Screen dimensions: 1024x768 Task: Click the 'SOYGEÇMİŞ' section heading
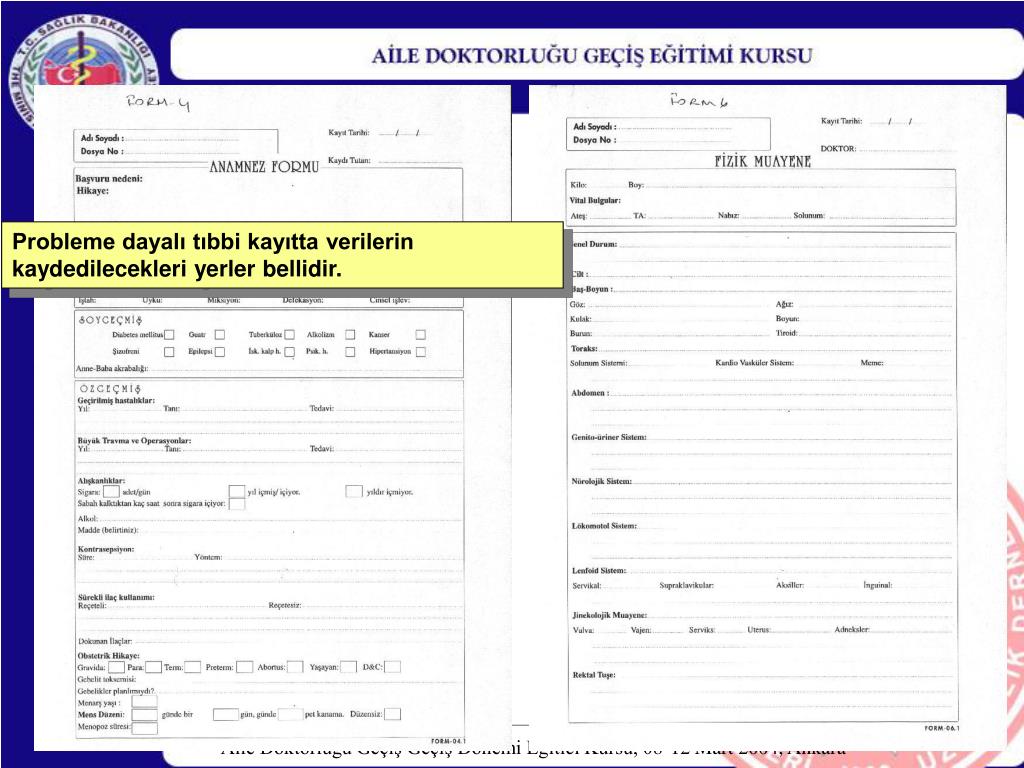(x=110, y=320)
